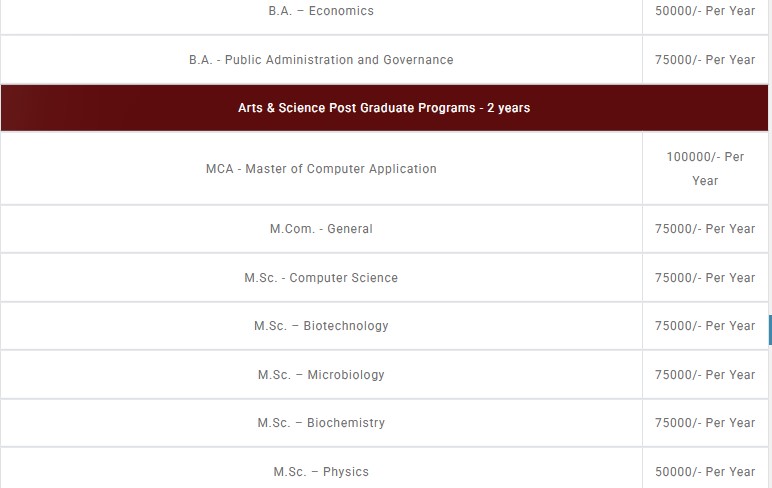Select the M.Sc. – Microbiology program

[x=321, y=375]
